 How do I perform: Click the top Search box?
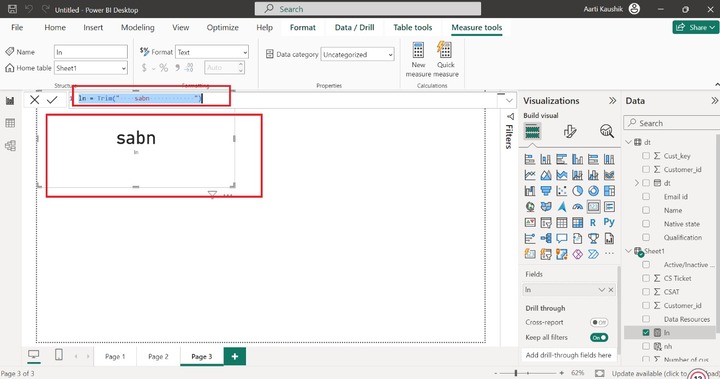click(x=368, y=9)
